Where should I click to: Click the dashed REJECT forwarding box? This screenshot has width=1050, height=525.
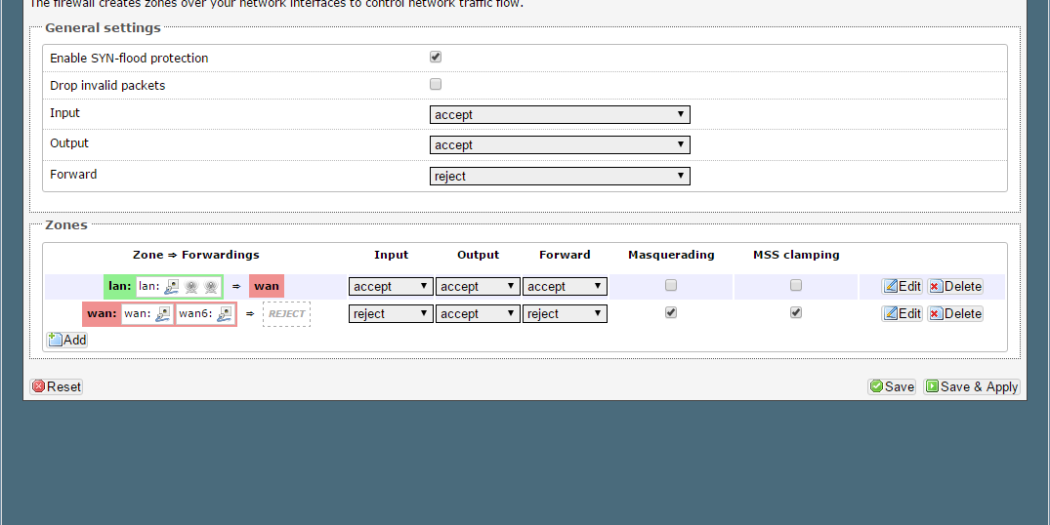coord(287,314)
